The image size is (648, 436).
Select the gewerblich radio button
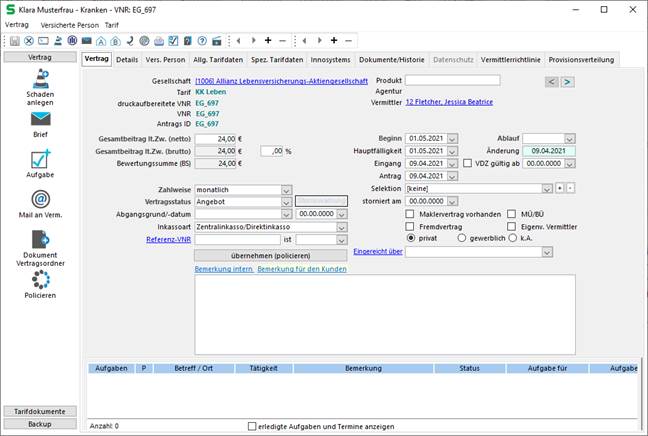coord(463,240)
